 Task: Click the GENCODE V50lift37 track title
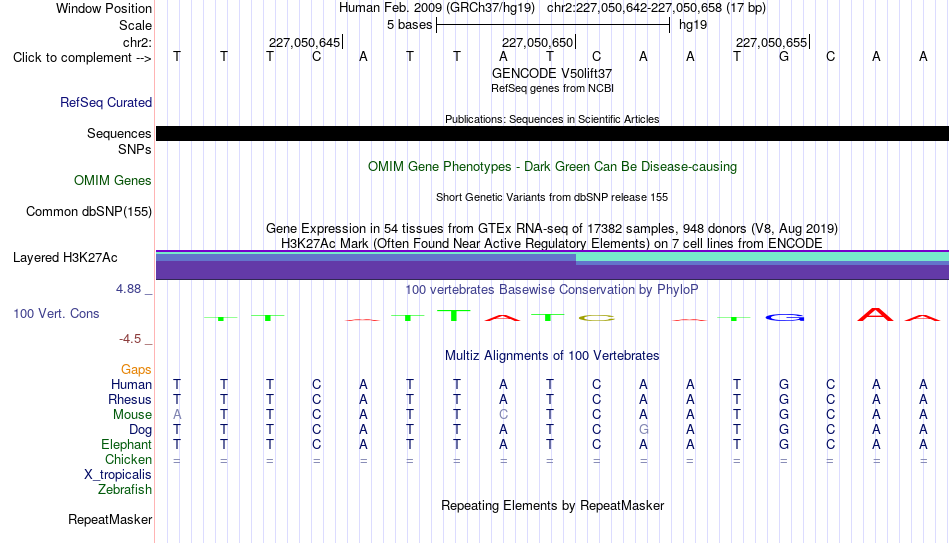pyautogui.click(x=552, y=73)
